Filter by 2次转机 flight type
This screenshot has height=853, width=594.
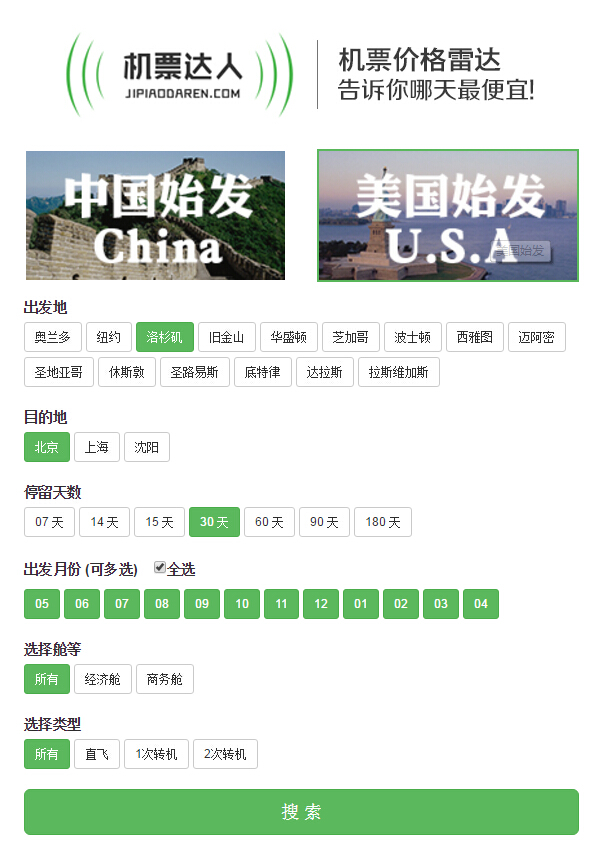tap(225, 754)
